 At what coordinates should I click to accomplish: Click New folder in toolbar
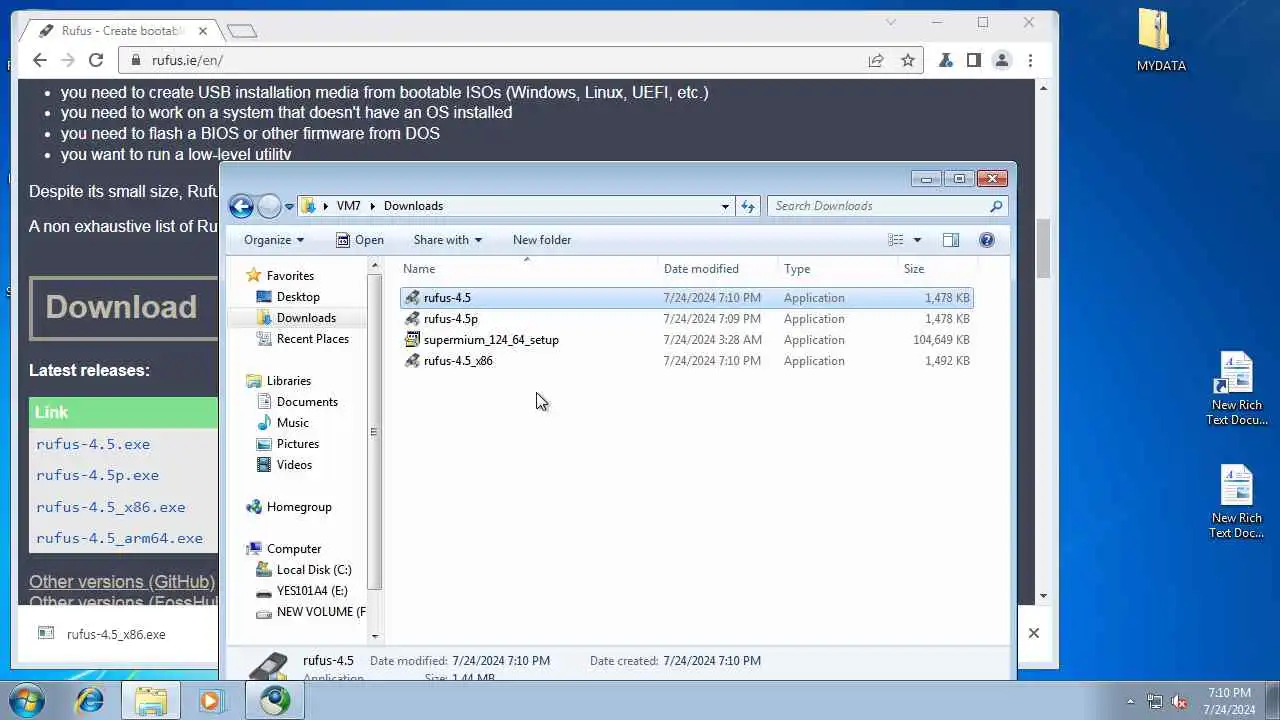(542, 240)
